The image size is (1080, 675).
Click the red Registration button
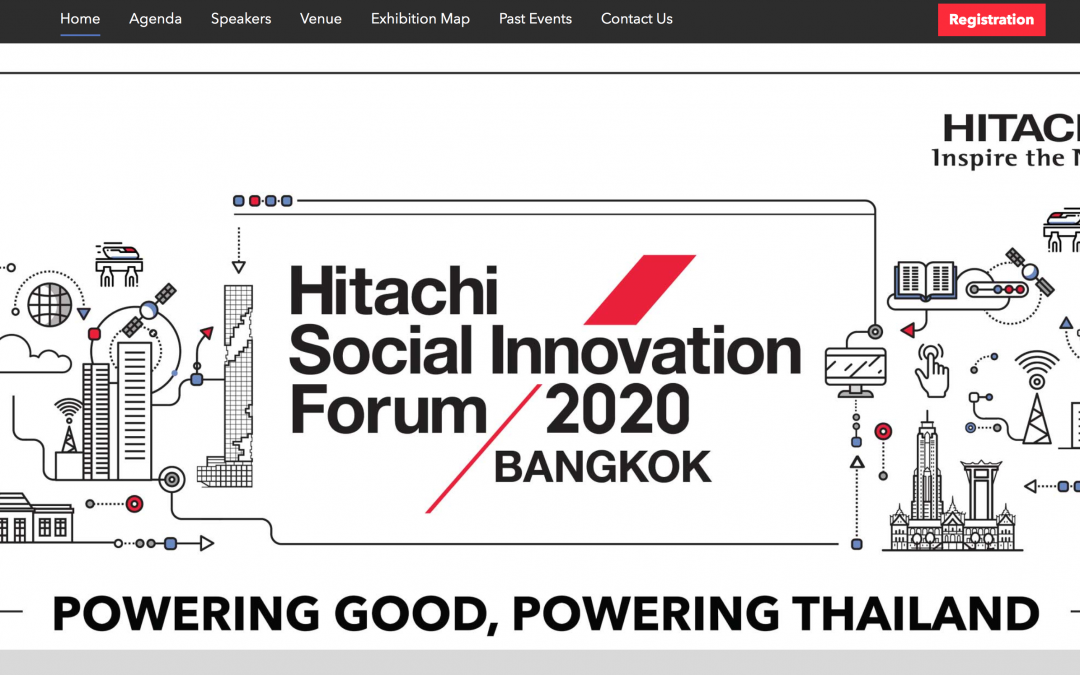[x=991, y=19]
